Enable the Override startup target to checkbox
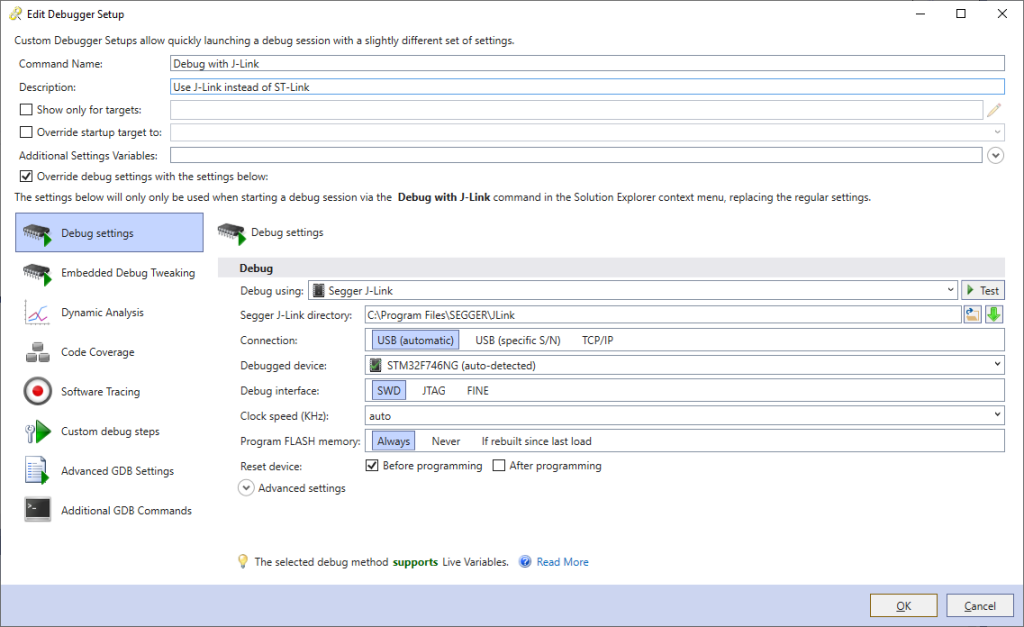1024x627 pixels. point(26,132)
